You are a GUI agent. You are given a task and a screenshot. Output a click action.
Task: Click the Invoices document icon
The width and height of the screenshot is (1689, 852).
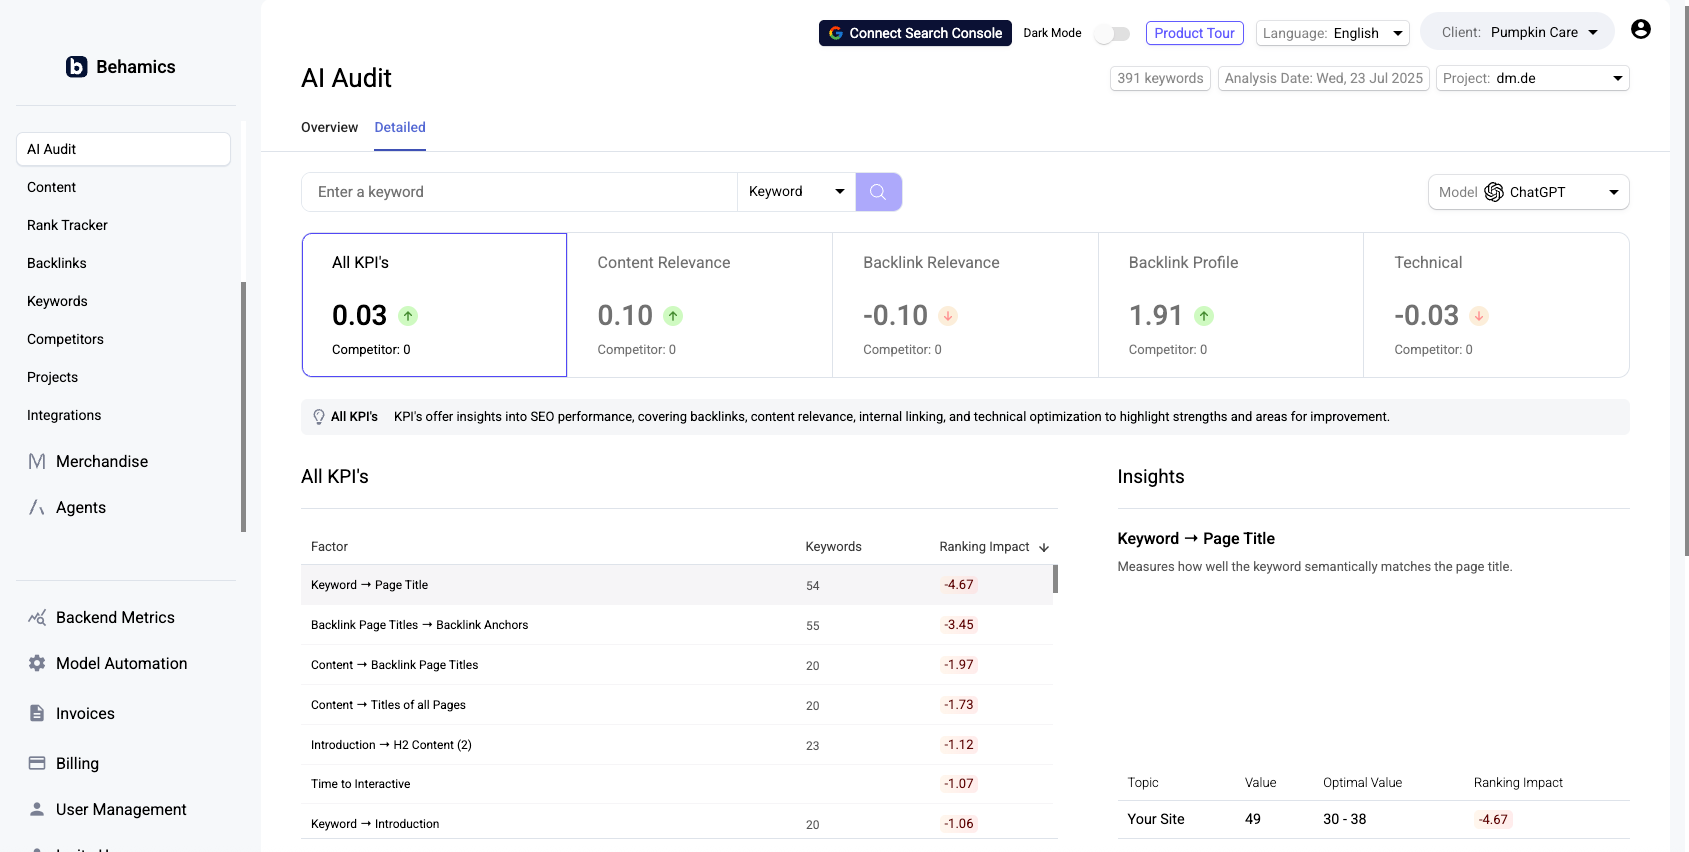tap(37, 714)
